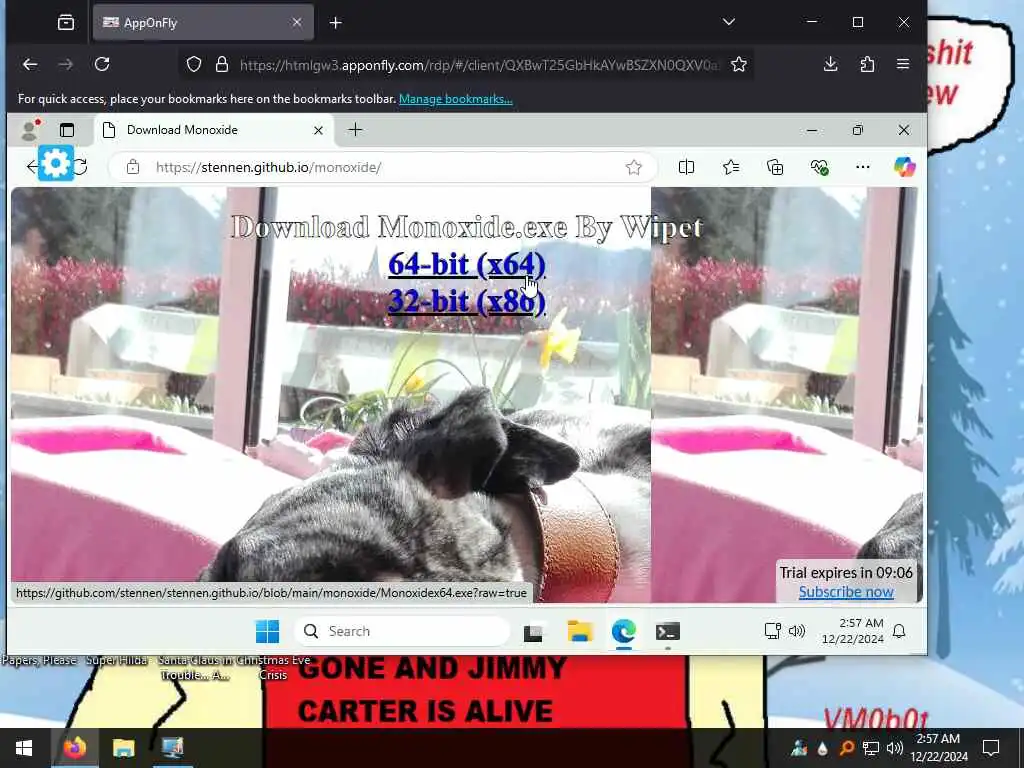Open remote clock showing 2:57 AM
The width and height of the screenshot is (1024, 768).
point(853,631)
